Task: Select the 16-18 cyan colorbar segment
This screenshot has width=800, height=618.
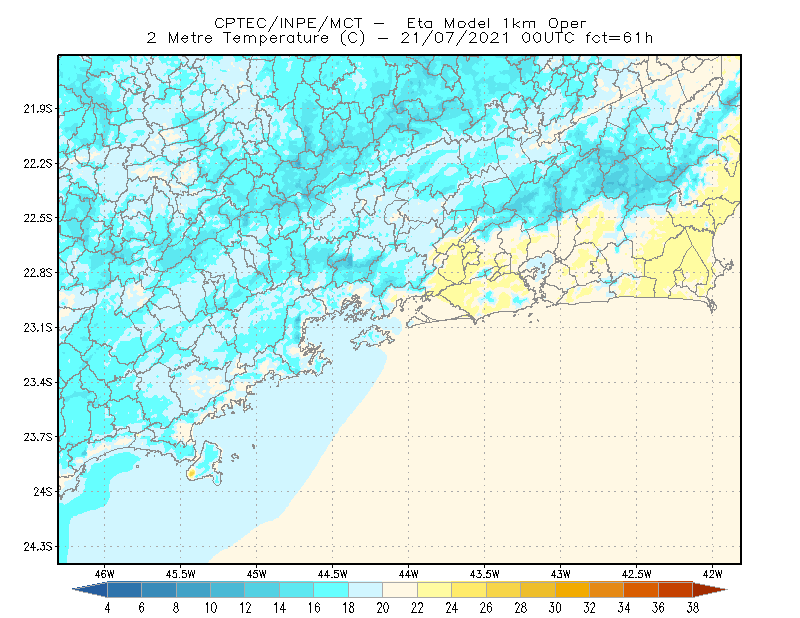Action: pos(331,590)
